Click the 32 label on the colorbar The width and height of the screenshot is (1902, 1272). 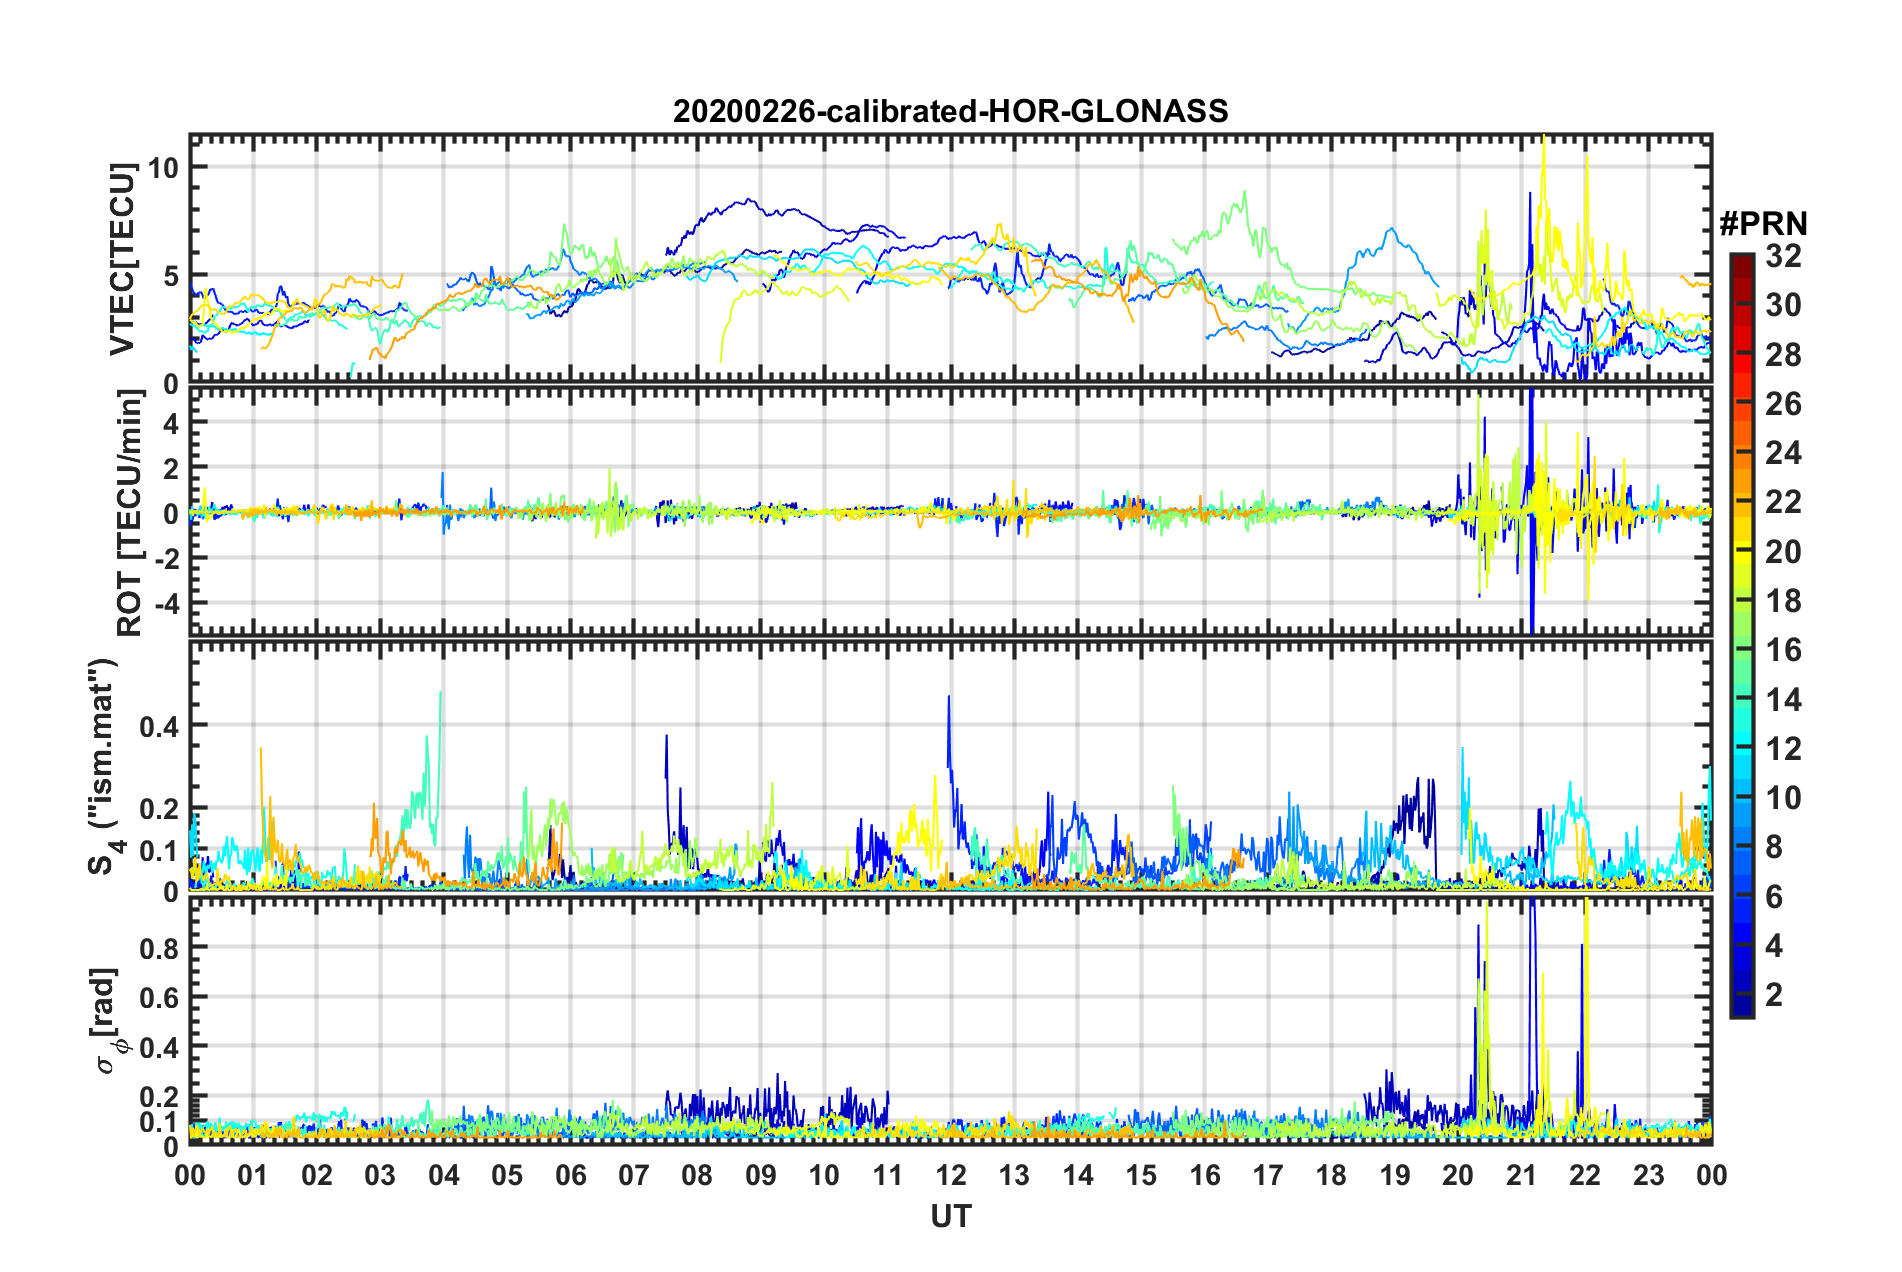[1783, 256]
